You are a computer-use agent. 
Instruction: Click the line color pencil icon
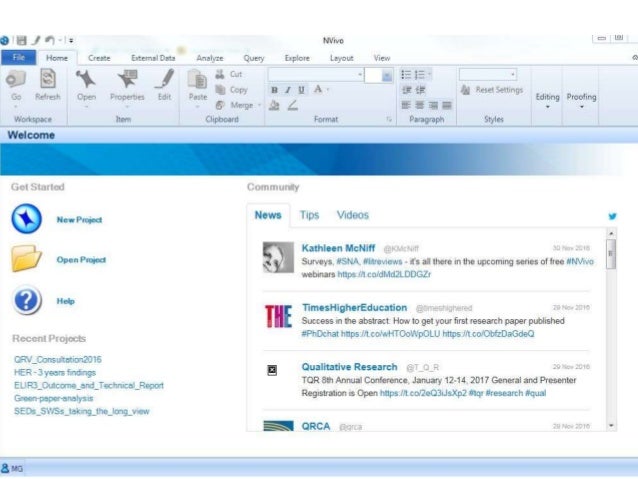tap(293, 105)
